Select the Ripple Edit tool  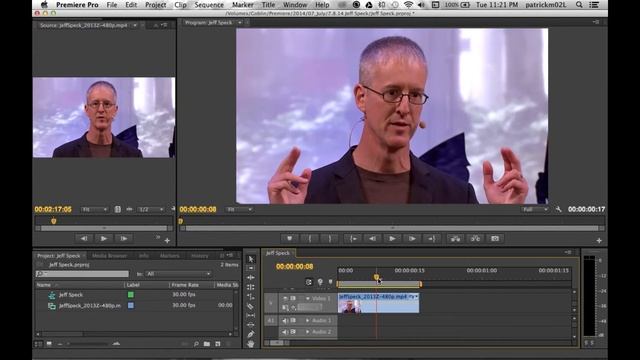tap(251, 278)
